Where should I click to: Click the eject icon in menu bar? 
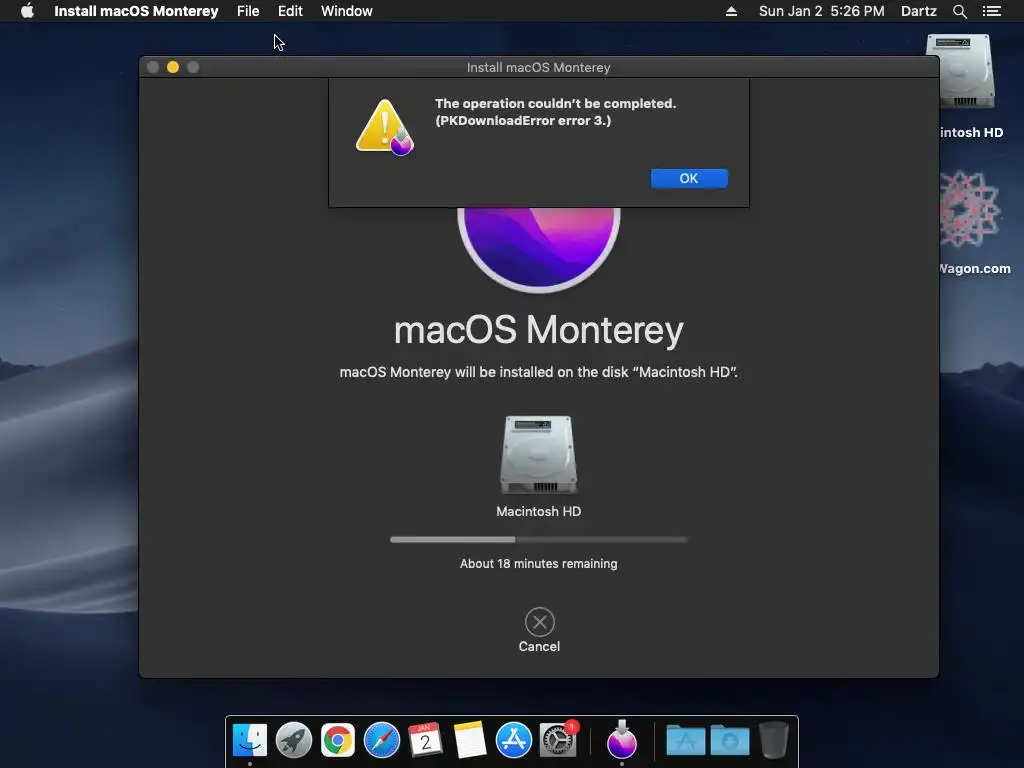click(x=731, y=11)
